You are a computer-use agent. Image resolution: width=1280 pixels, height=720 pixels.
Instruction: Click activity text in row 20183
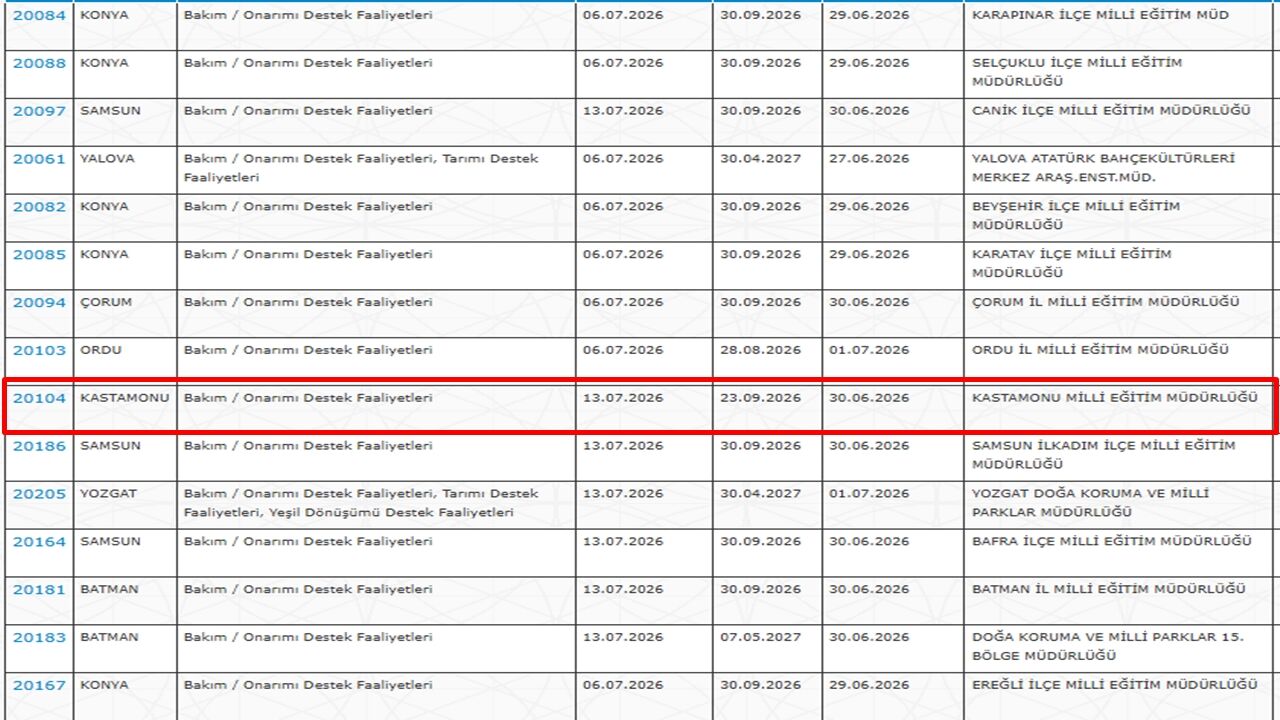[x=308, y=637]
